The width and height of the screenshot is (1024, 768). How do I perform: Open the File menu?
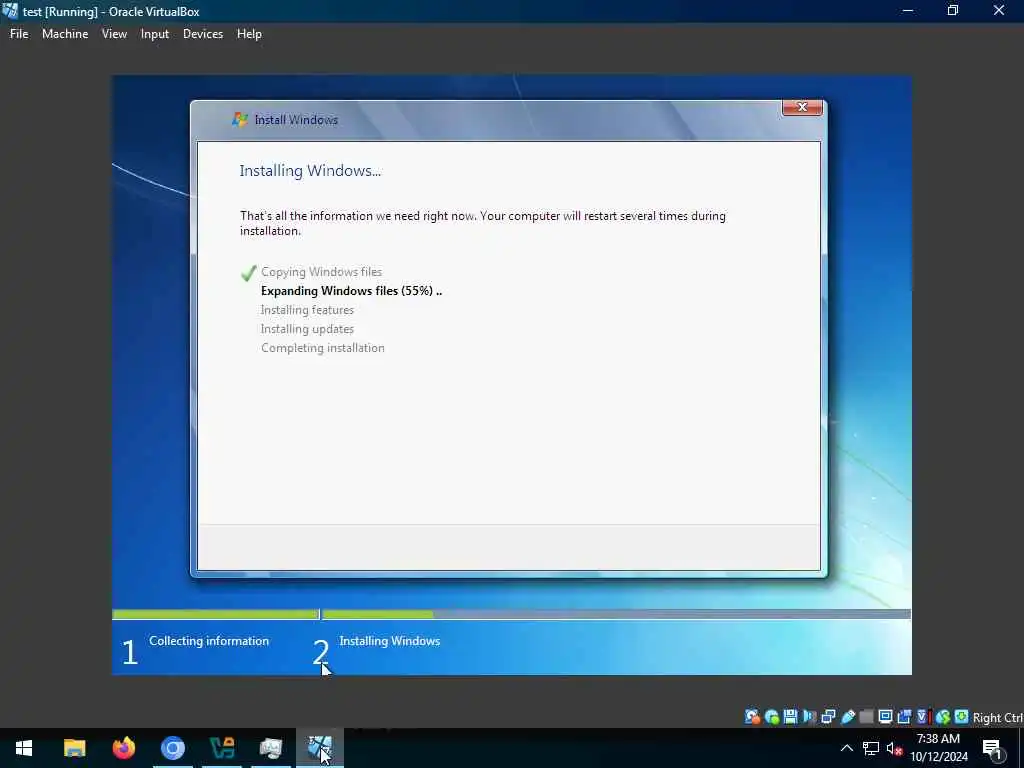(x=19, y=34)
